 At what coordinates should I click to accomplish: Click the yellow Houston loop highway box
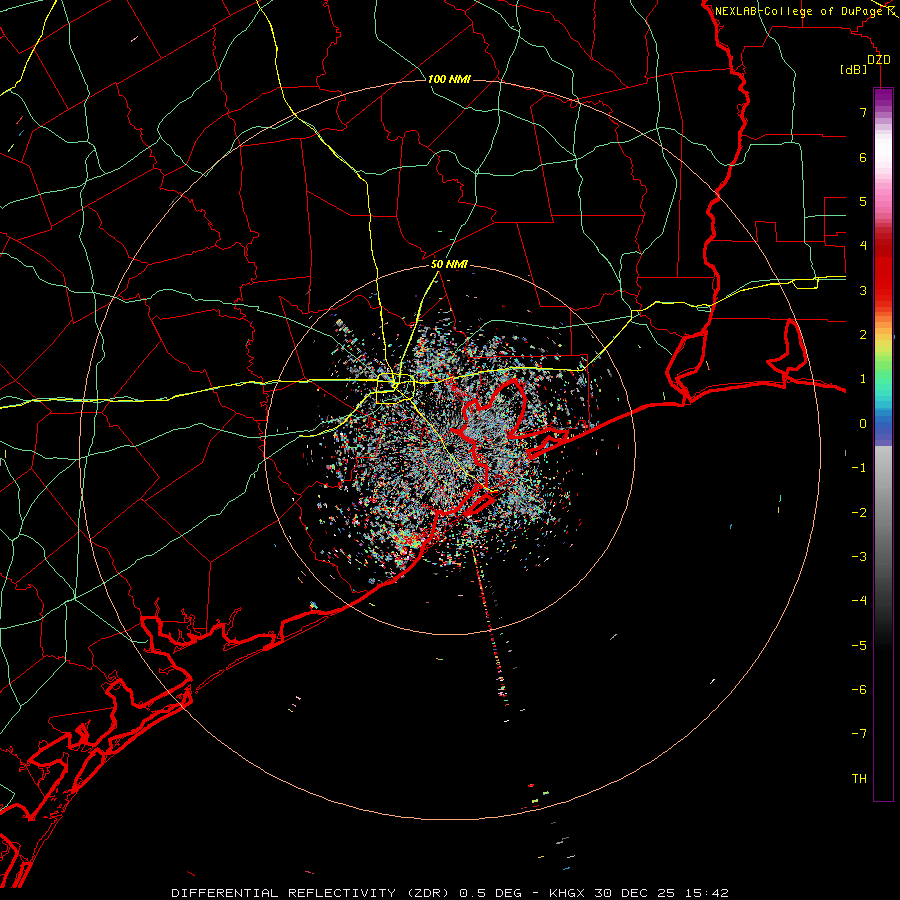tap(395, 389)
